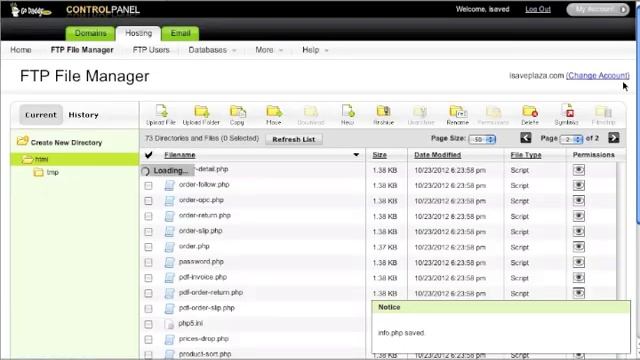
Task: Click the Rename toolbar icon
Action: [458, 111]
